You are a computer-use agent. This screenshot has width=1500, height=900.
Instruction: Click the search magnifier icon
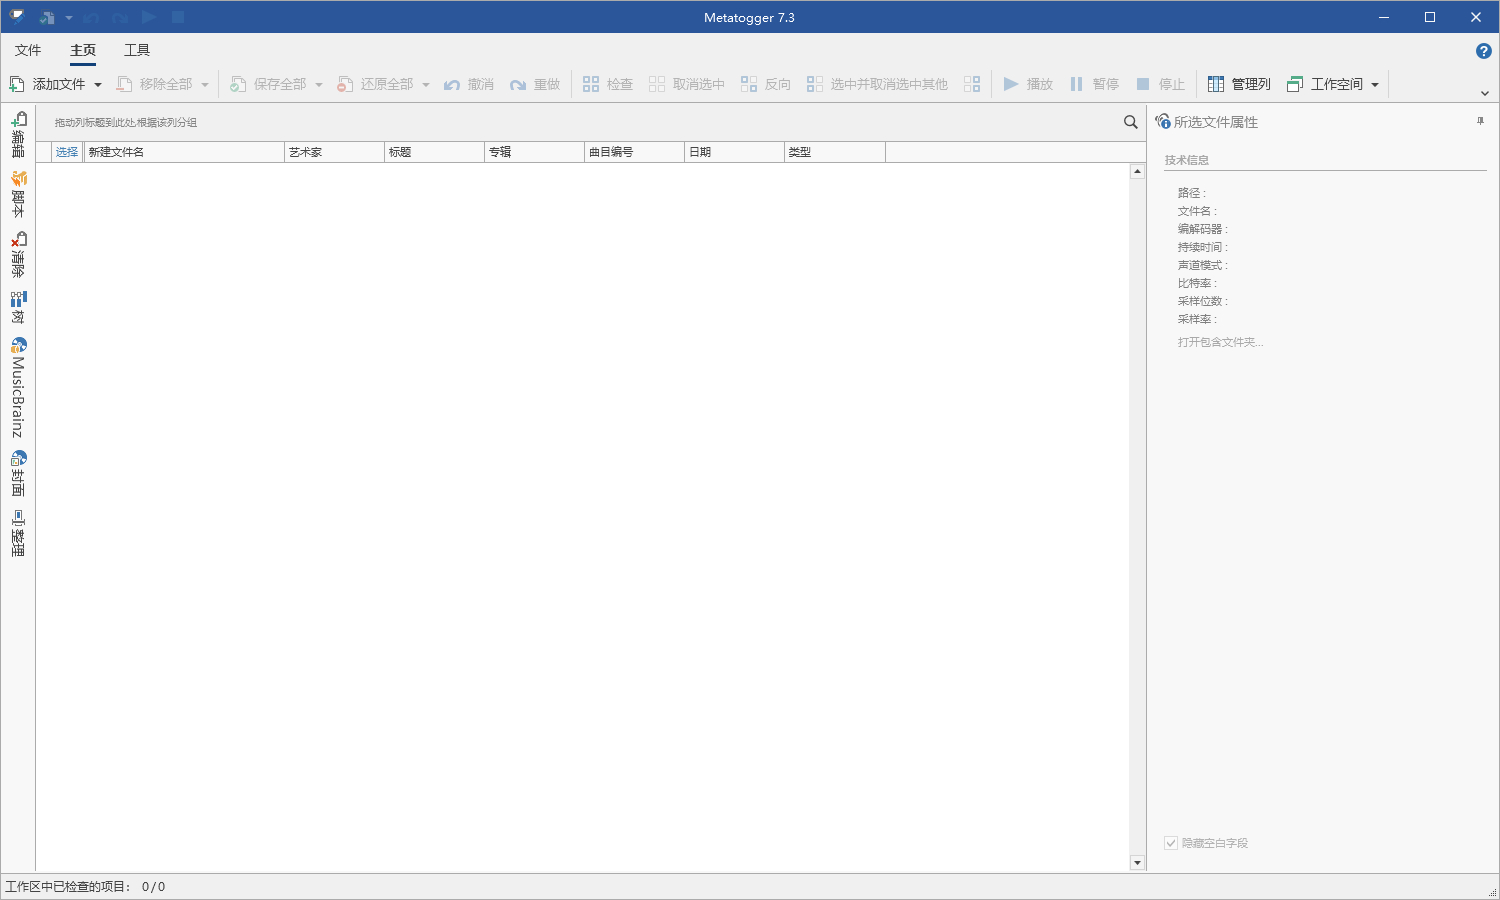1130,122
